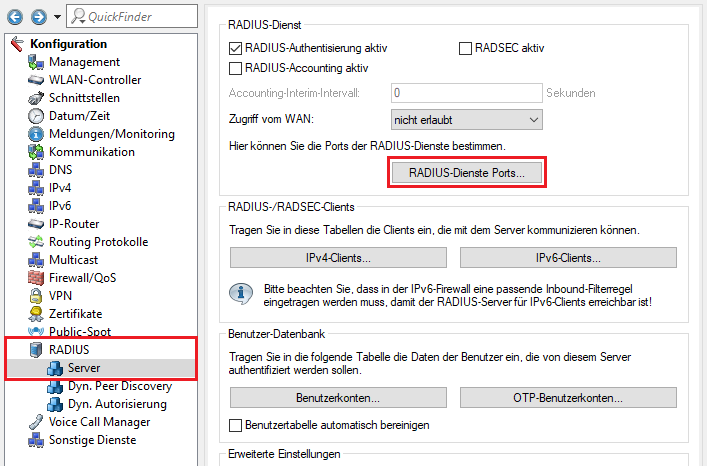Click the back navigation arrow icon
Viewport: 707px width, 466px height.
pyautogui.click(x=15, y=17)
